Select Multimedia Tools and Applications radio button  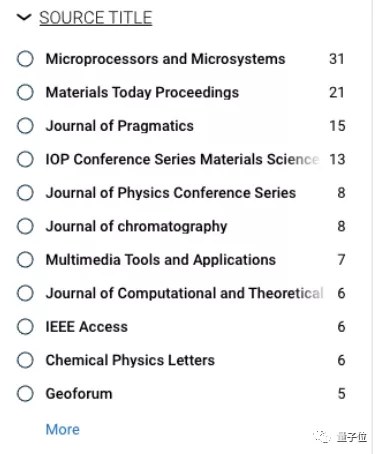[x=25, y=260]
